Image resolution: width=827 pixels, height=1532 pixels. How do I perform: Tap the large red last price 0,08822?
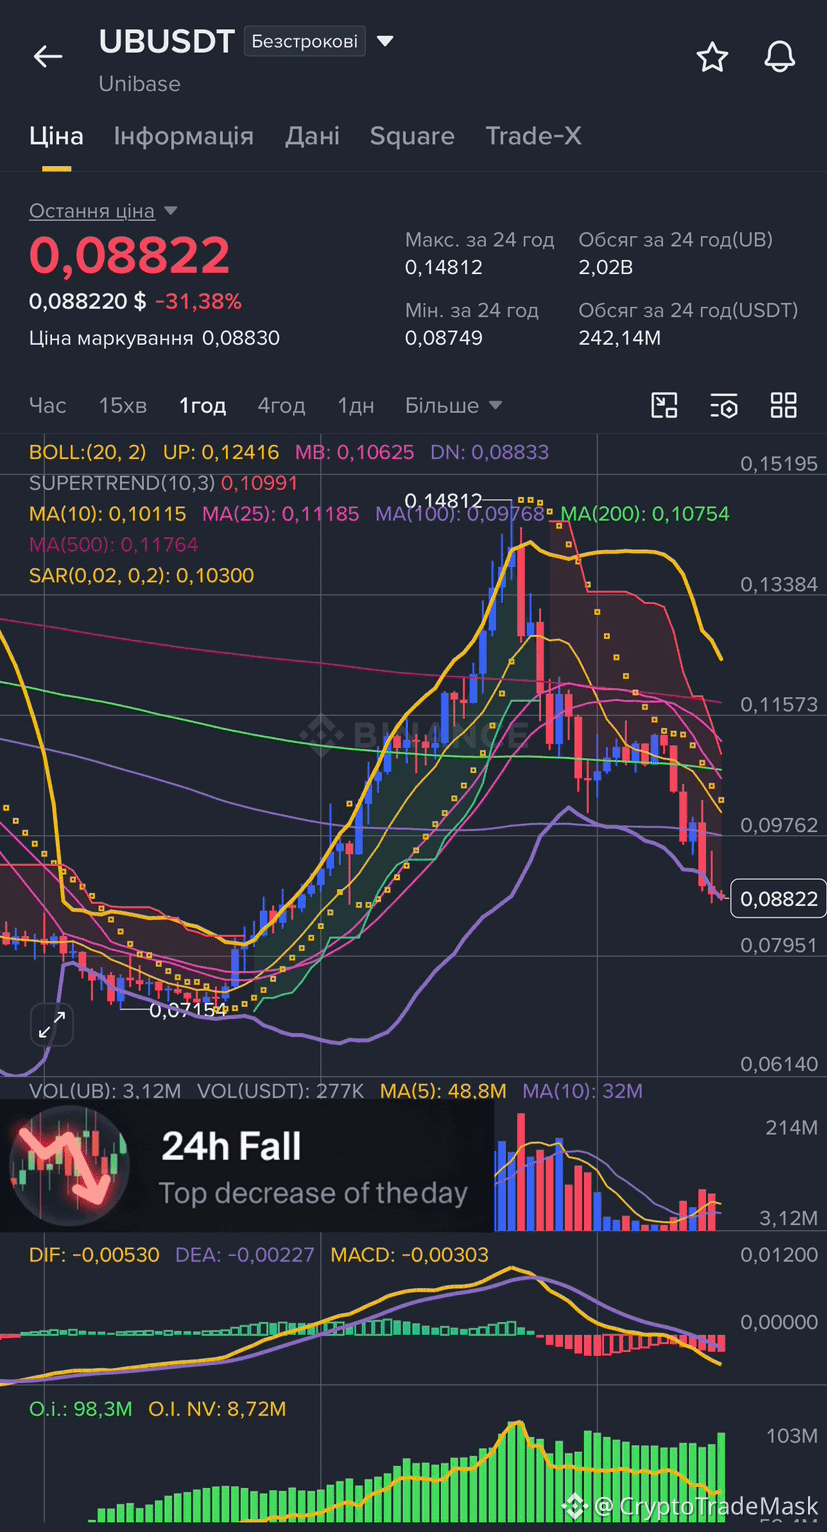tap(130, 256)
